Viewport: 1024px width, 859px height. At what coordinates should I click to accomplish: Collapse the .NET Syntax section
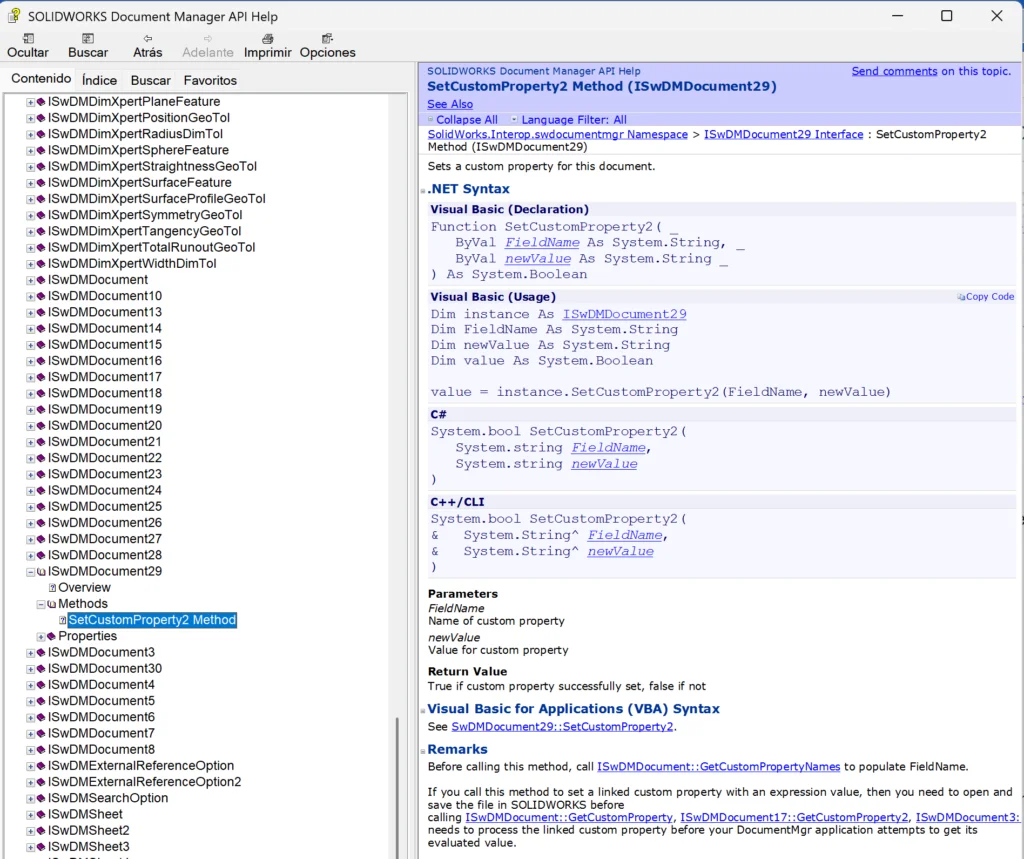[423, 190]
